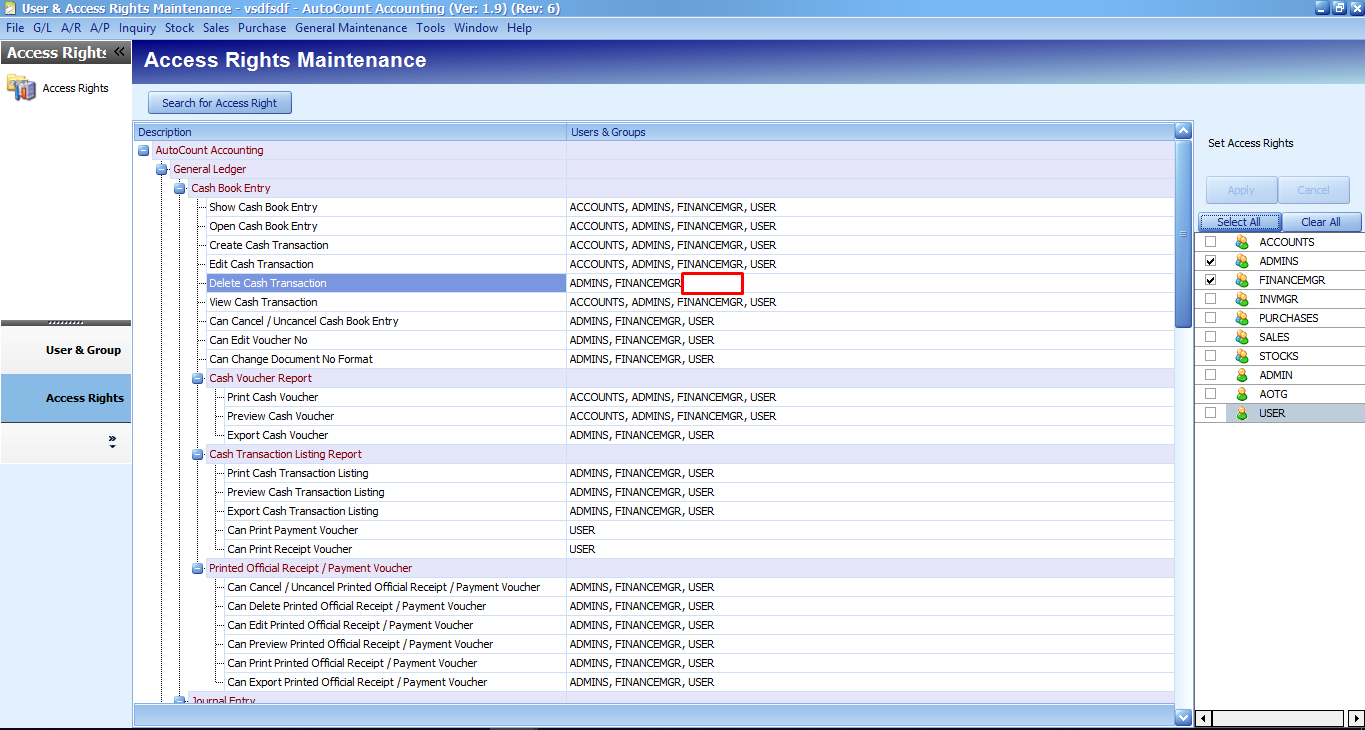Screen dimensions: 1365x730
Task: Collapse the Cash Book Entry node
Action: coord(180,189)
